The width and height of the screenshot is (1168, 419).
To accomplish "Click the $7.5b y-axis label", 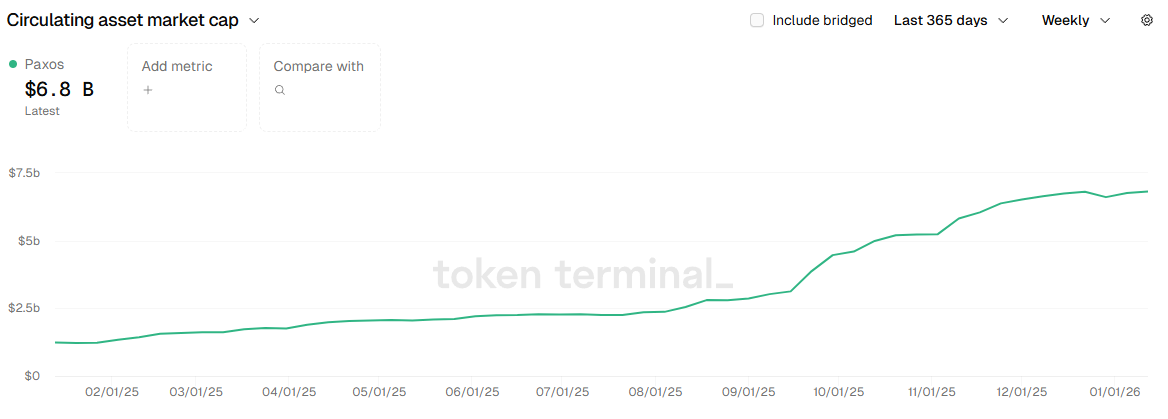I will (x=24, y=173).
